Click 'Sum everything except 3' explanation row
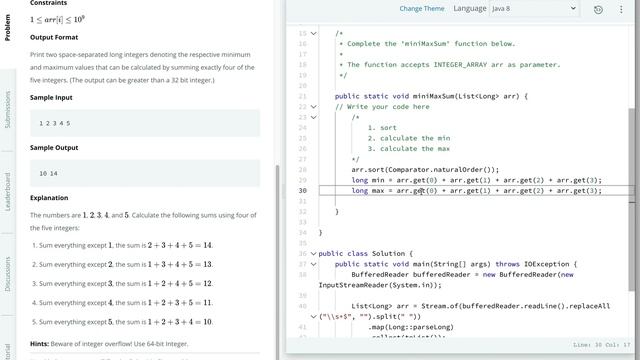Viewport: 640px width, 360px height. coord(122,283)
